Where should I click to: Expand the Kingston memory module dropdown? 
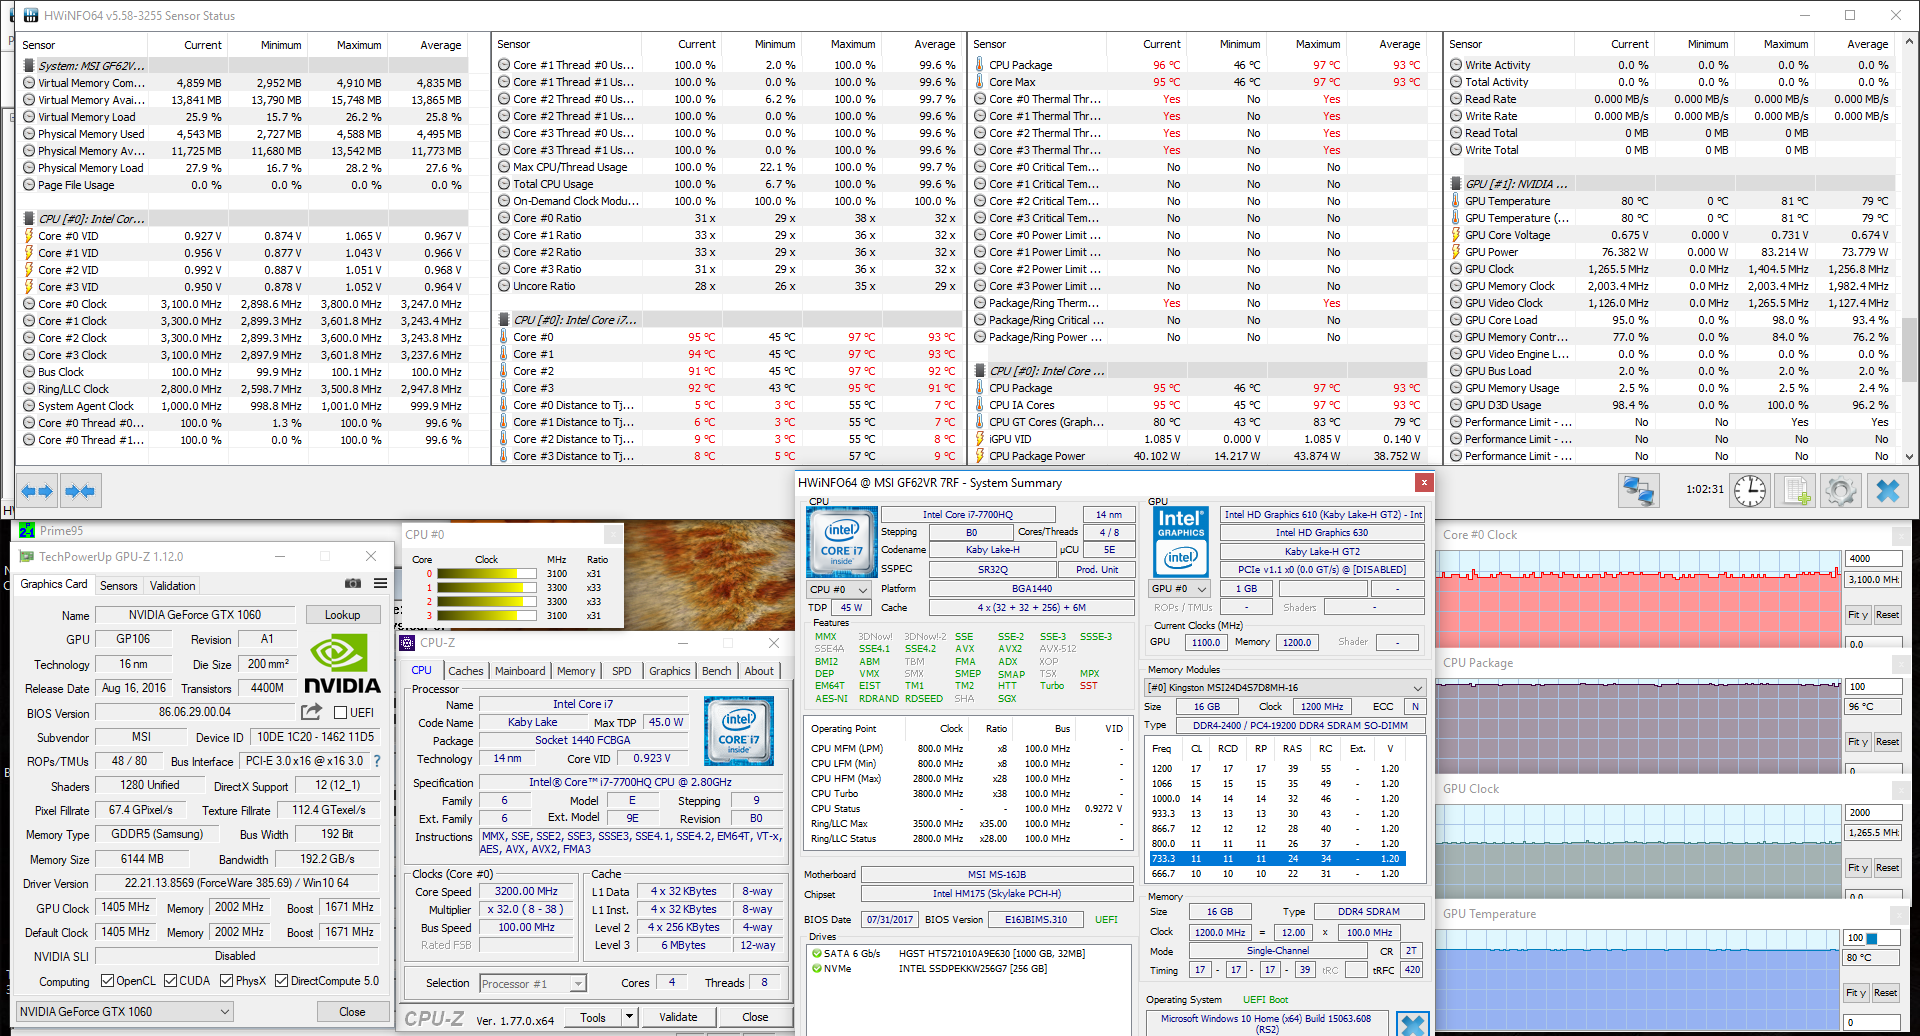[1417, 688]
